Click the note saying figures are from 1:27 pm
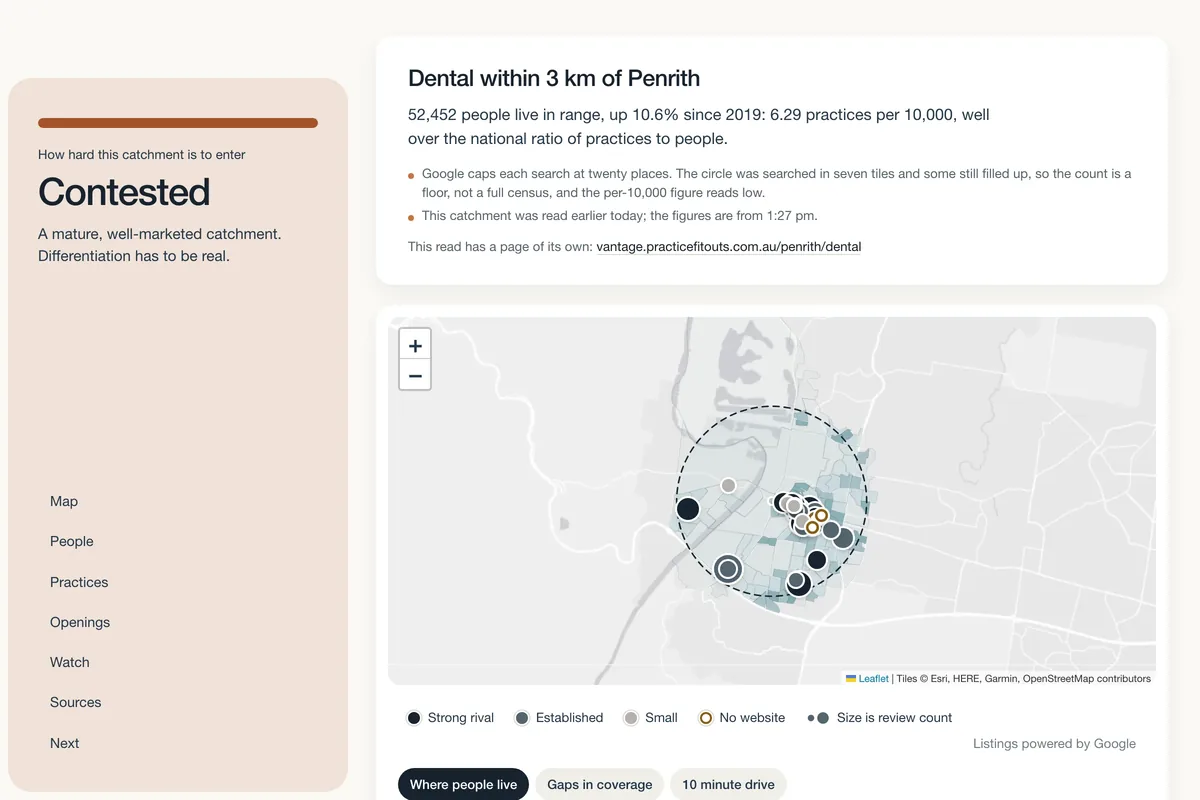The width and height of the screenshot is (1200, 800). [x=620, y=216]
